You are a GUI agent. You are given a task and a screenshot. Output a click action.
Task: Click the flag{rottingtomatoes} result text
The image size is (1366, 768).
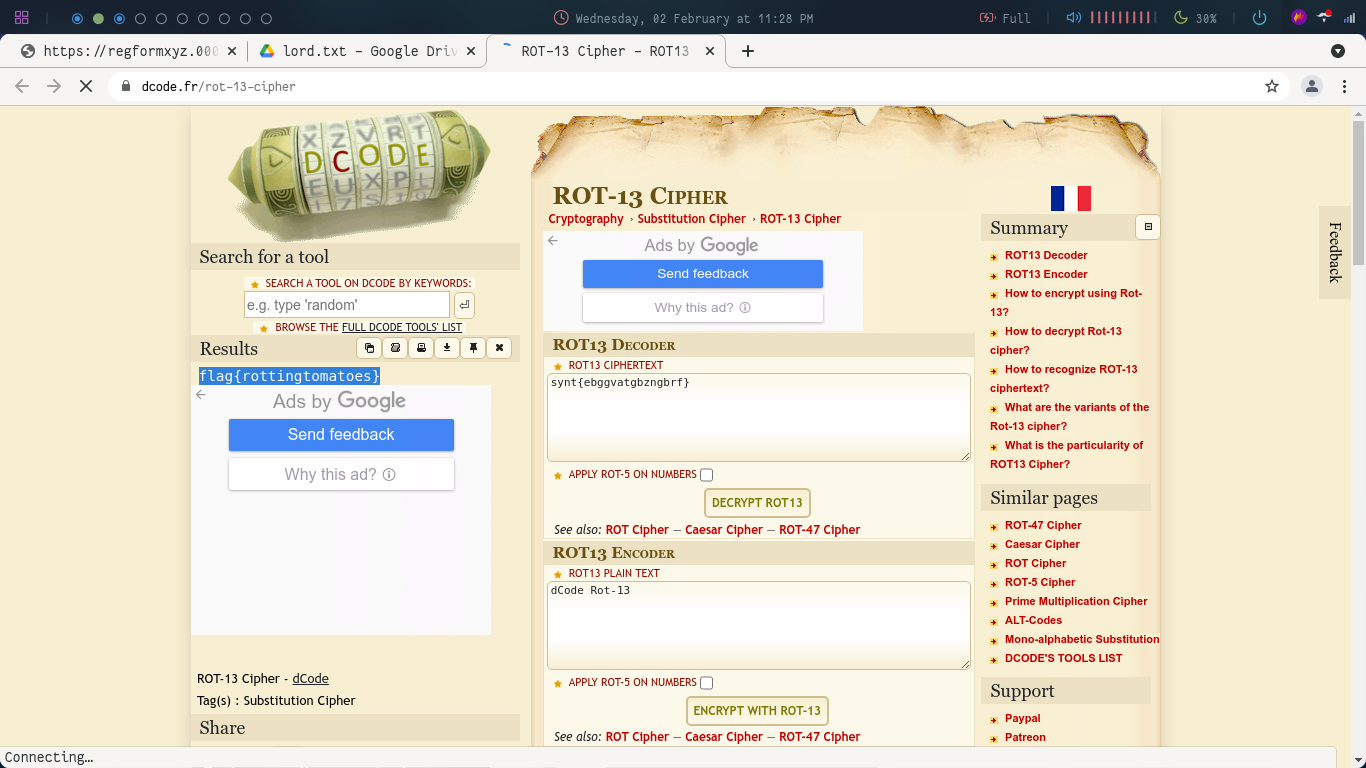pos(290,376)
